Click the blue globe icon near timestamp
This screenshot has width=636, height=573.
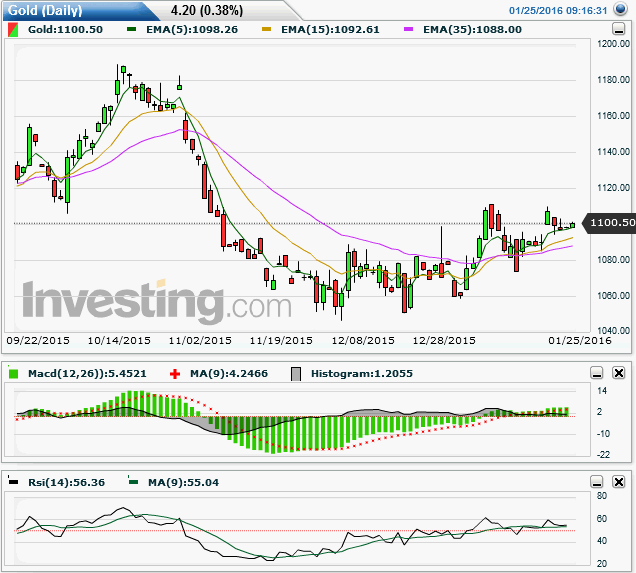(620, 9)
